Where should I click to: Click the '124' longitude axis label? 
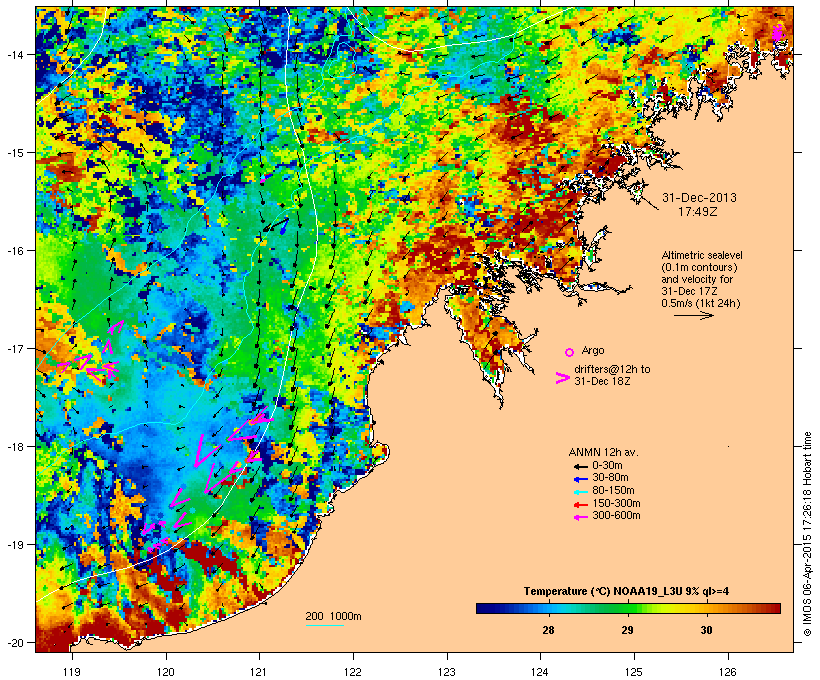[541, 672]
